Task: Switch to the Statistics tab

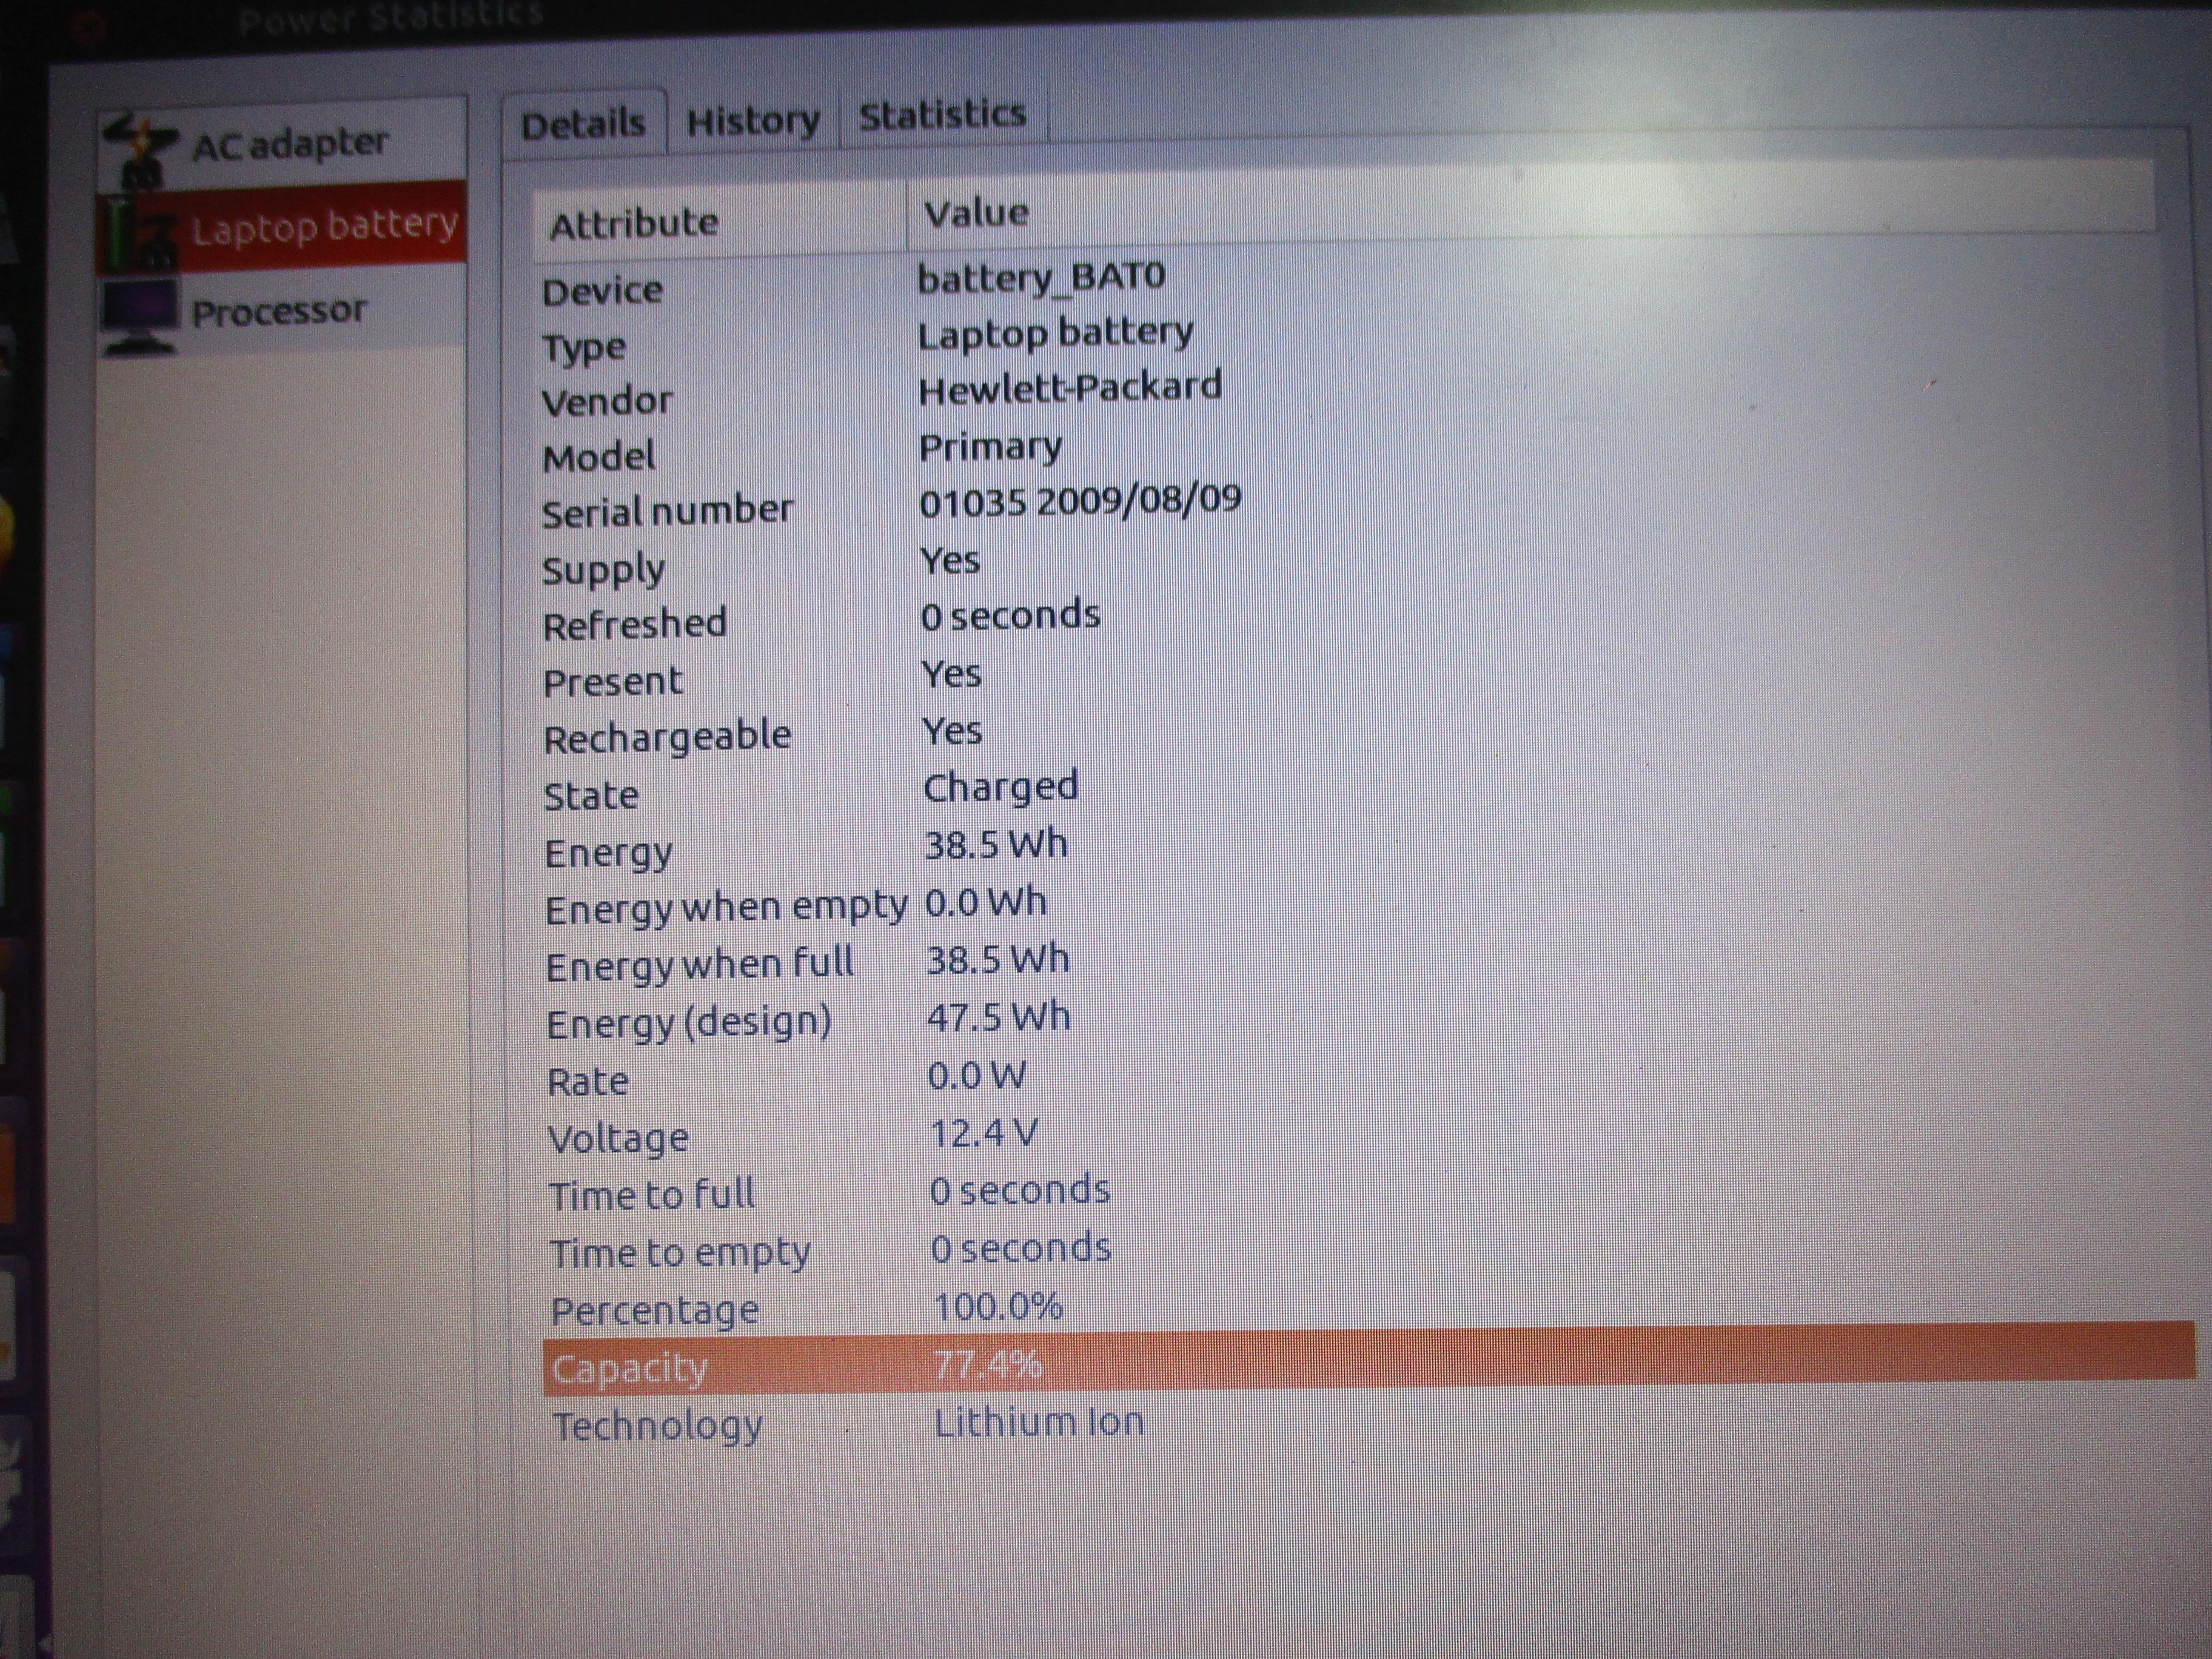Action: pos(943,115)
